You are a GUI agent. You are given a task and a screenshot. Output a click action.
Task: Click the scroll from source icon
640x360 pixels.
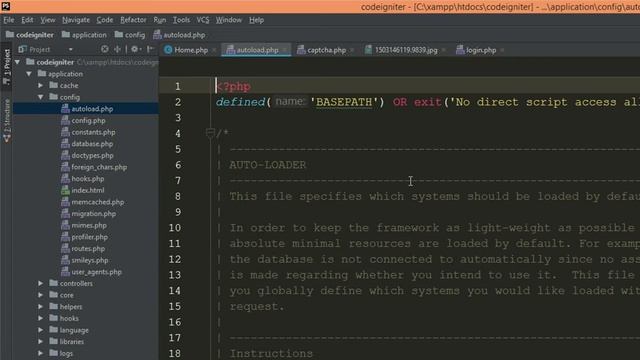pos(105,49)
